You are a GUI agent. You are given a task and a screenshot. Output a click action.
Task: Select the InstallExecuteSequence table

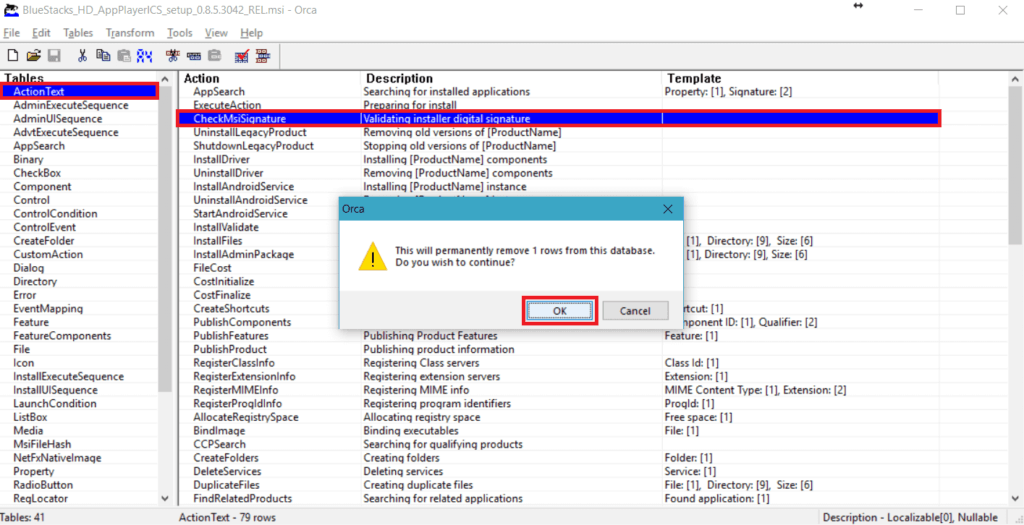(x=69, y=377)
